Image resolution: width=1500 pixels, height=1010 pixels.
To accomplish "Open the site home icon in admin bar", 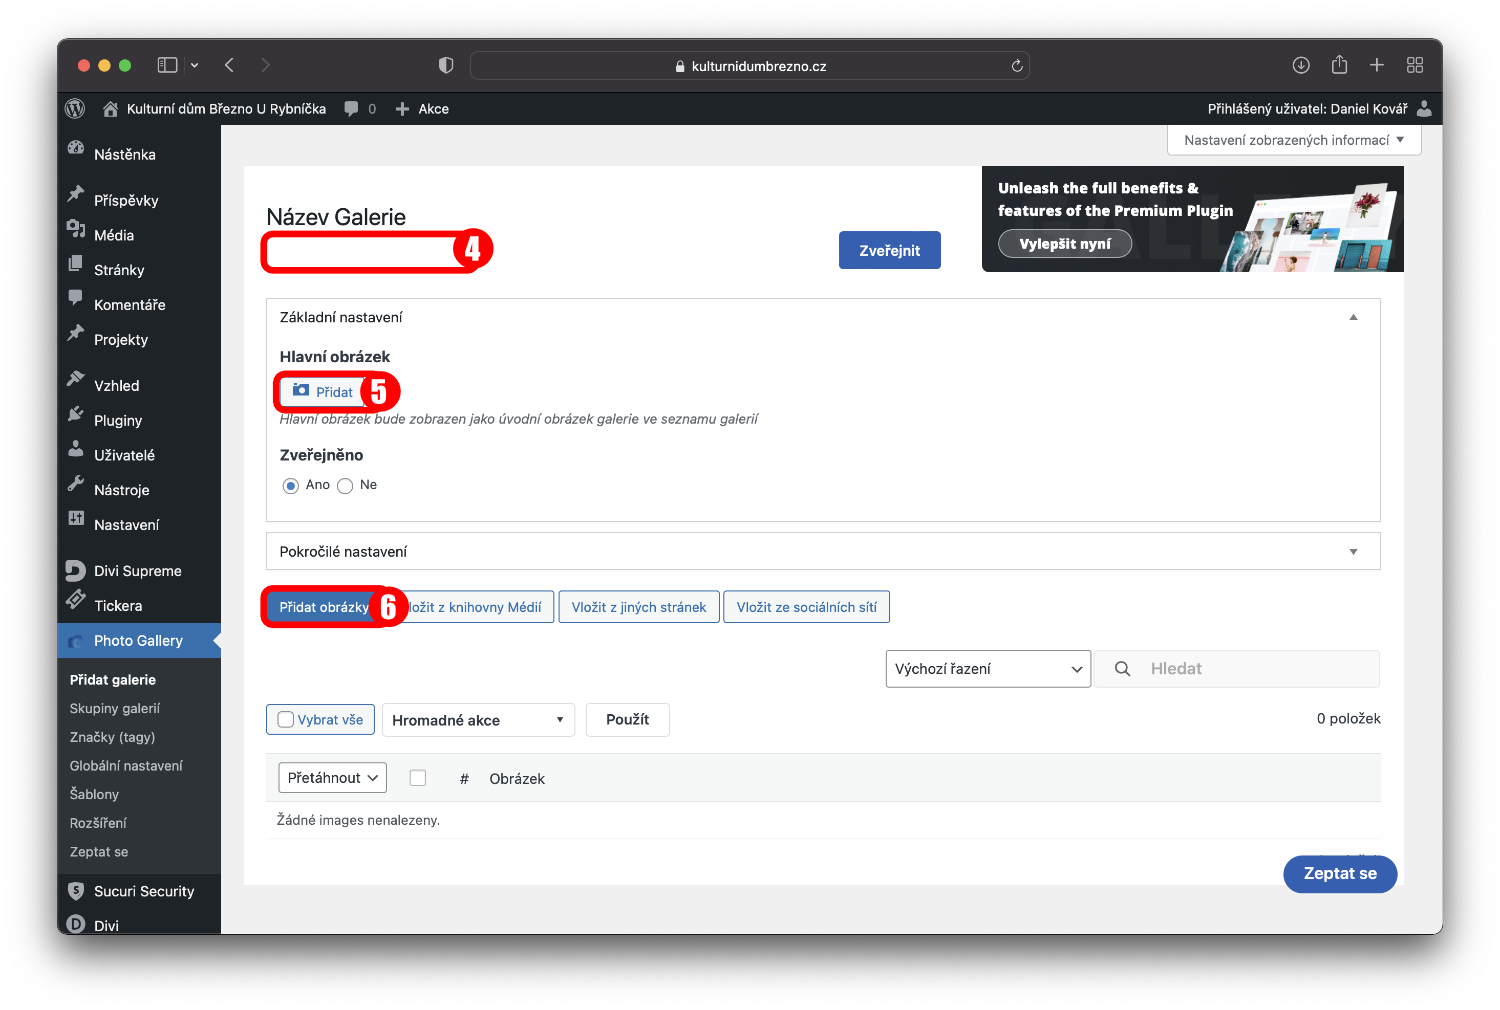I will point(111,109).
